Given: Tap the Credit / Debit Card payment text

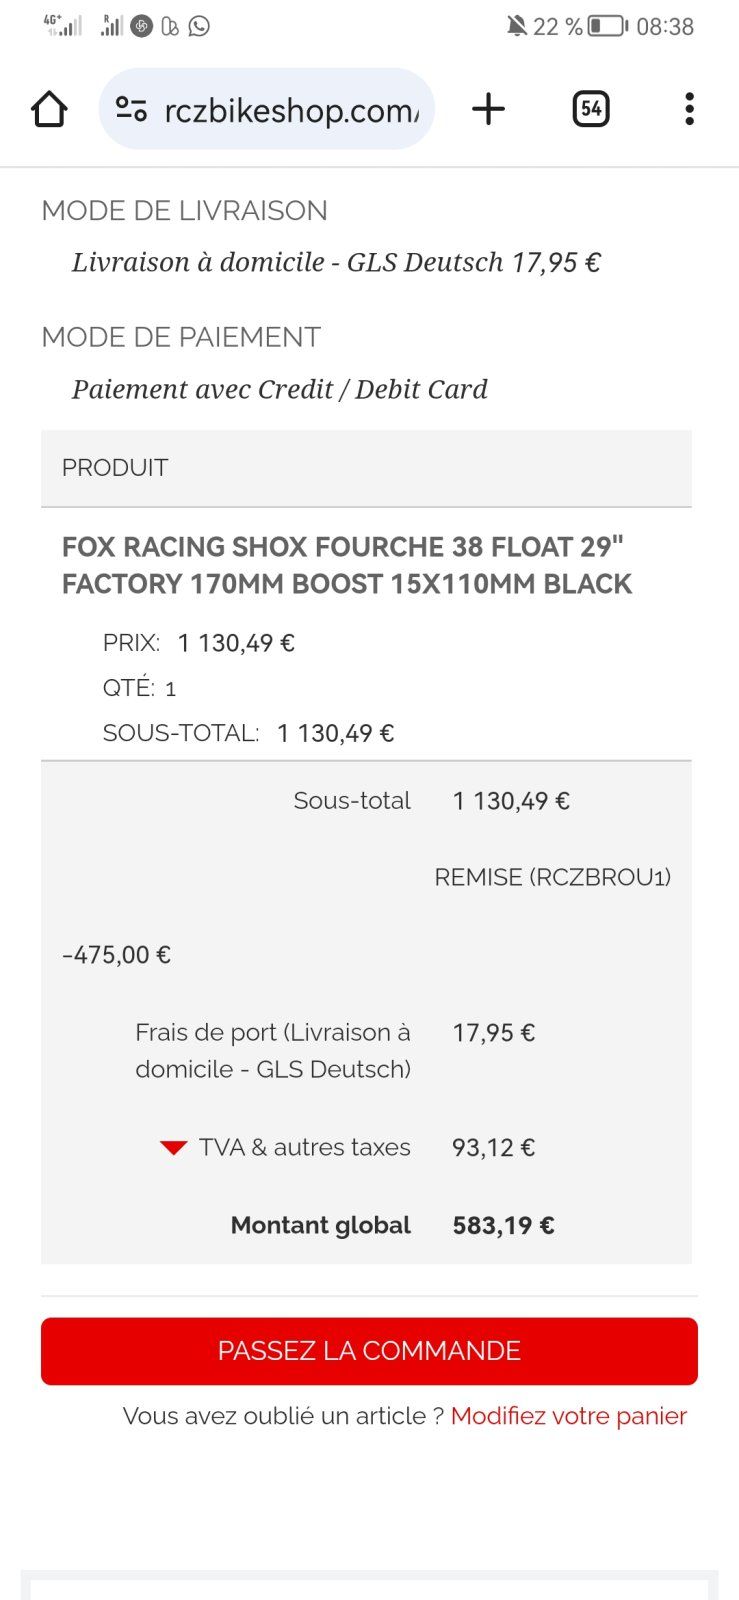Looking at the screenshot, I should click(x=280, y=389).
